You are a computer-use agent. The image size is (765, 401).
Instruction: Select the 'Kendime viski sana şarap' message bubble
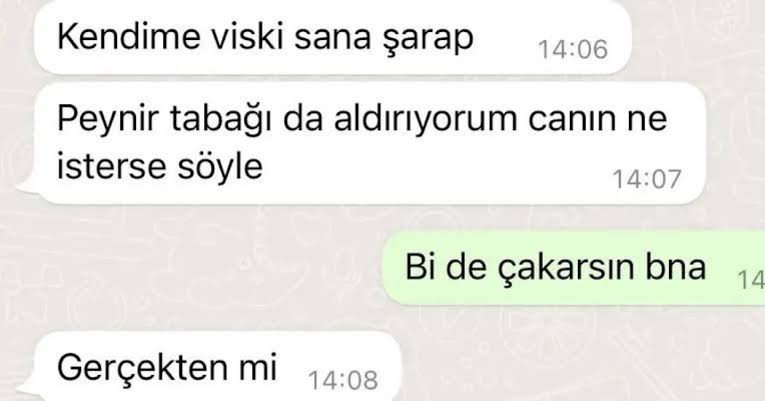pyautogui.click(x=333, y=38)
